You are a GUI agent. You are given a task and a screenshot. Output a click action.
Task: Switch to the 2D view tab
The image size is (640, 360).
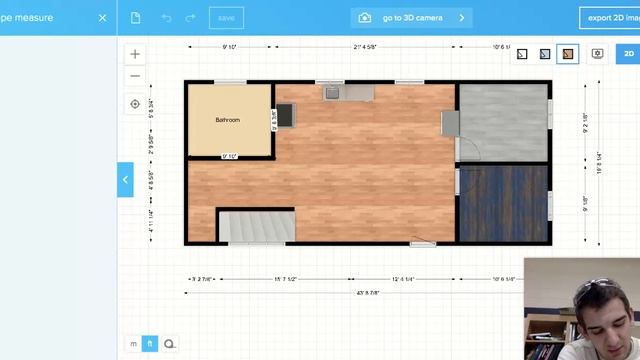[x=628, y=54]
